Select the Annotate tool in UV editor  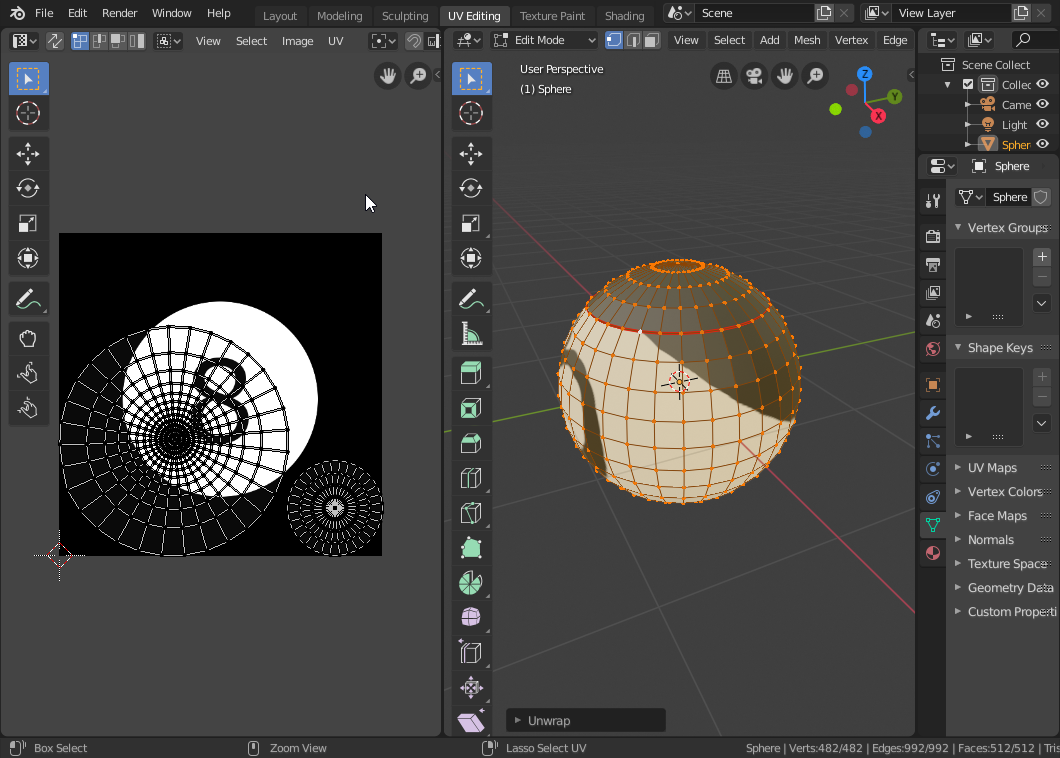pyautogui.click(x=28, y=298)
